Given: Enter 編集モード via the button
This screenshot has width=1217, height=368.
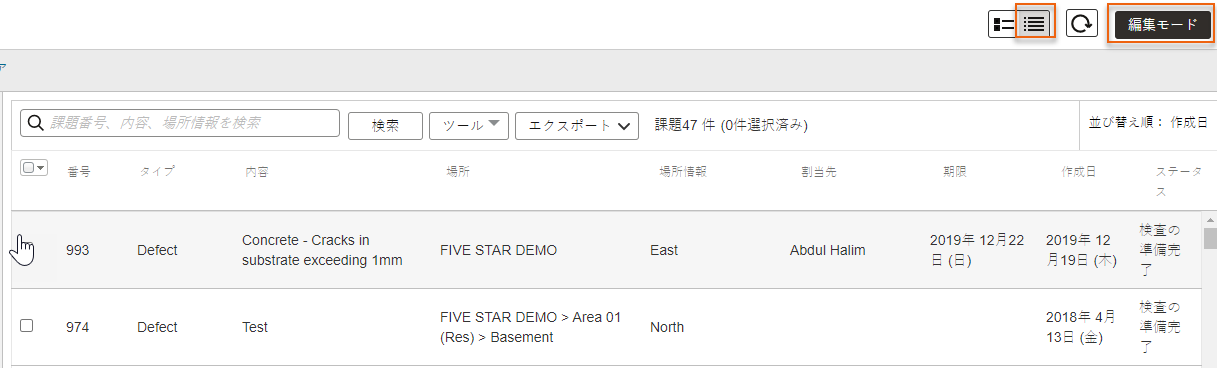Looking at the screenshot, I should click(1162, 25).
